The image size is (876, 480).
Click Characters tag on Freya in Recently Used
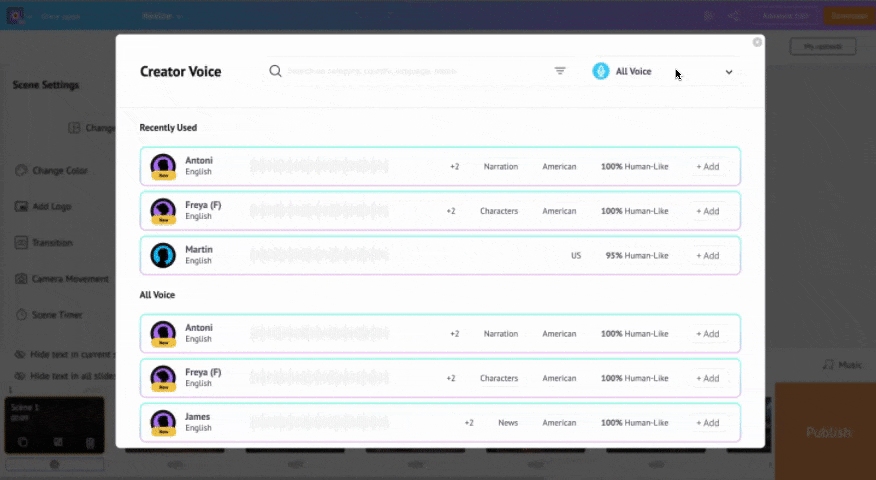click(x=499, y=211)
